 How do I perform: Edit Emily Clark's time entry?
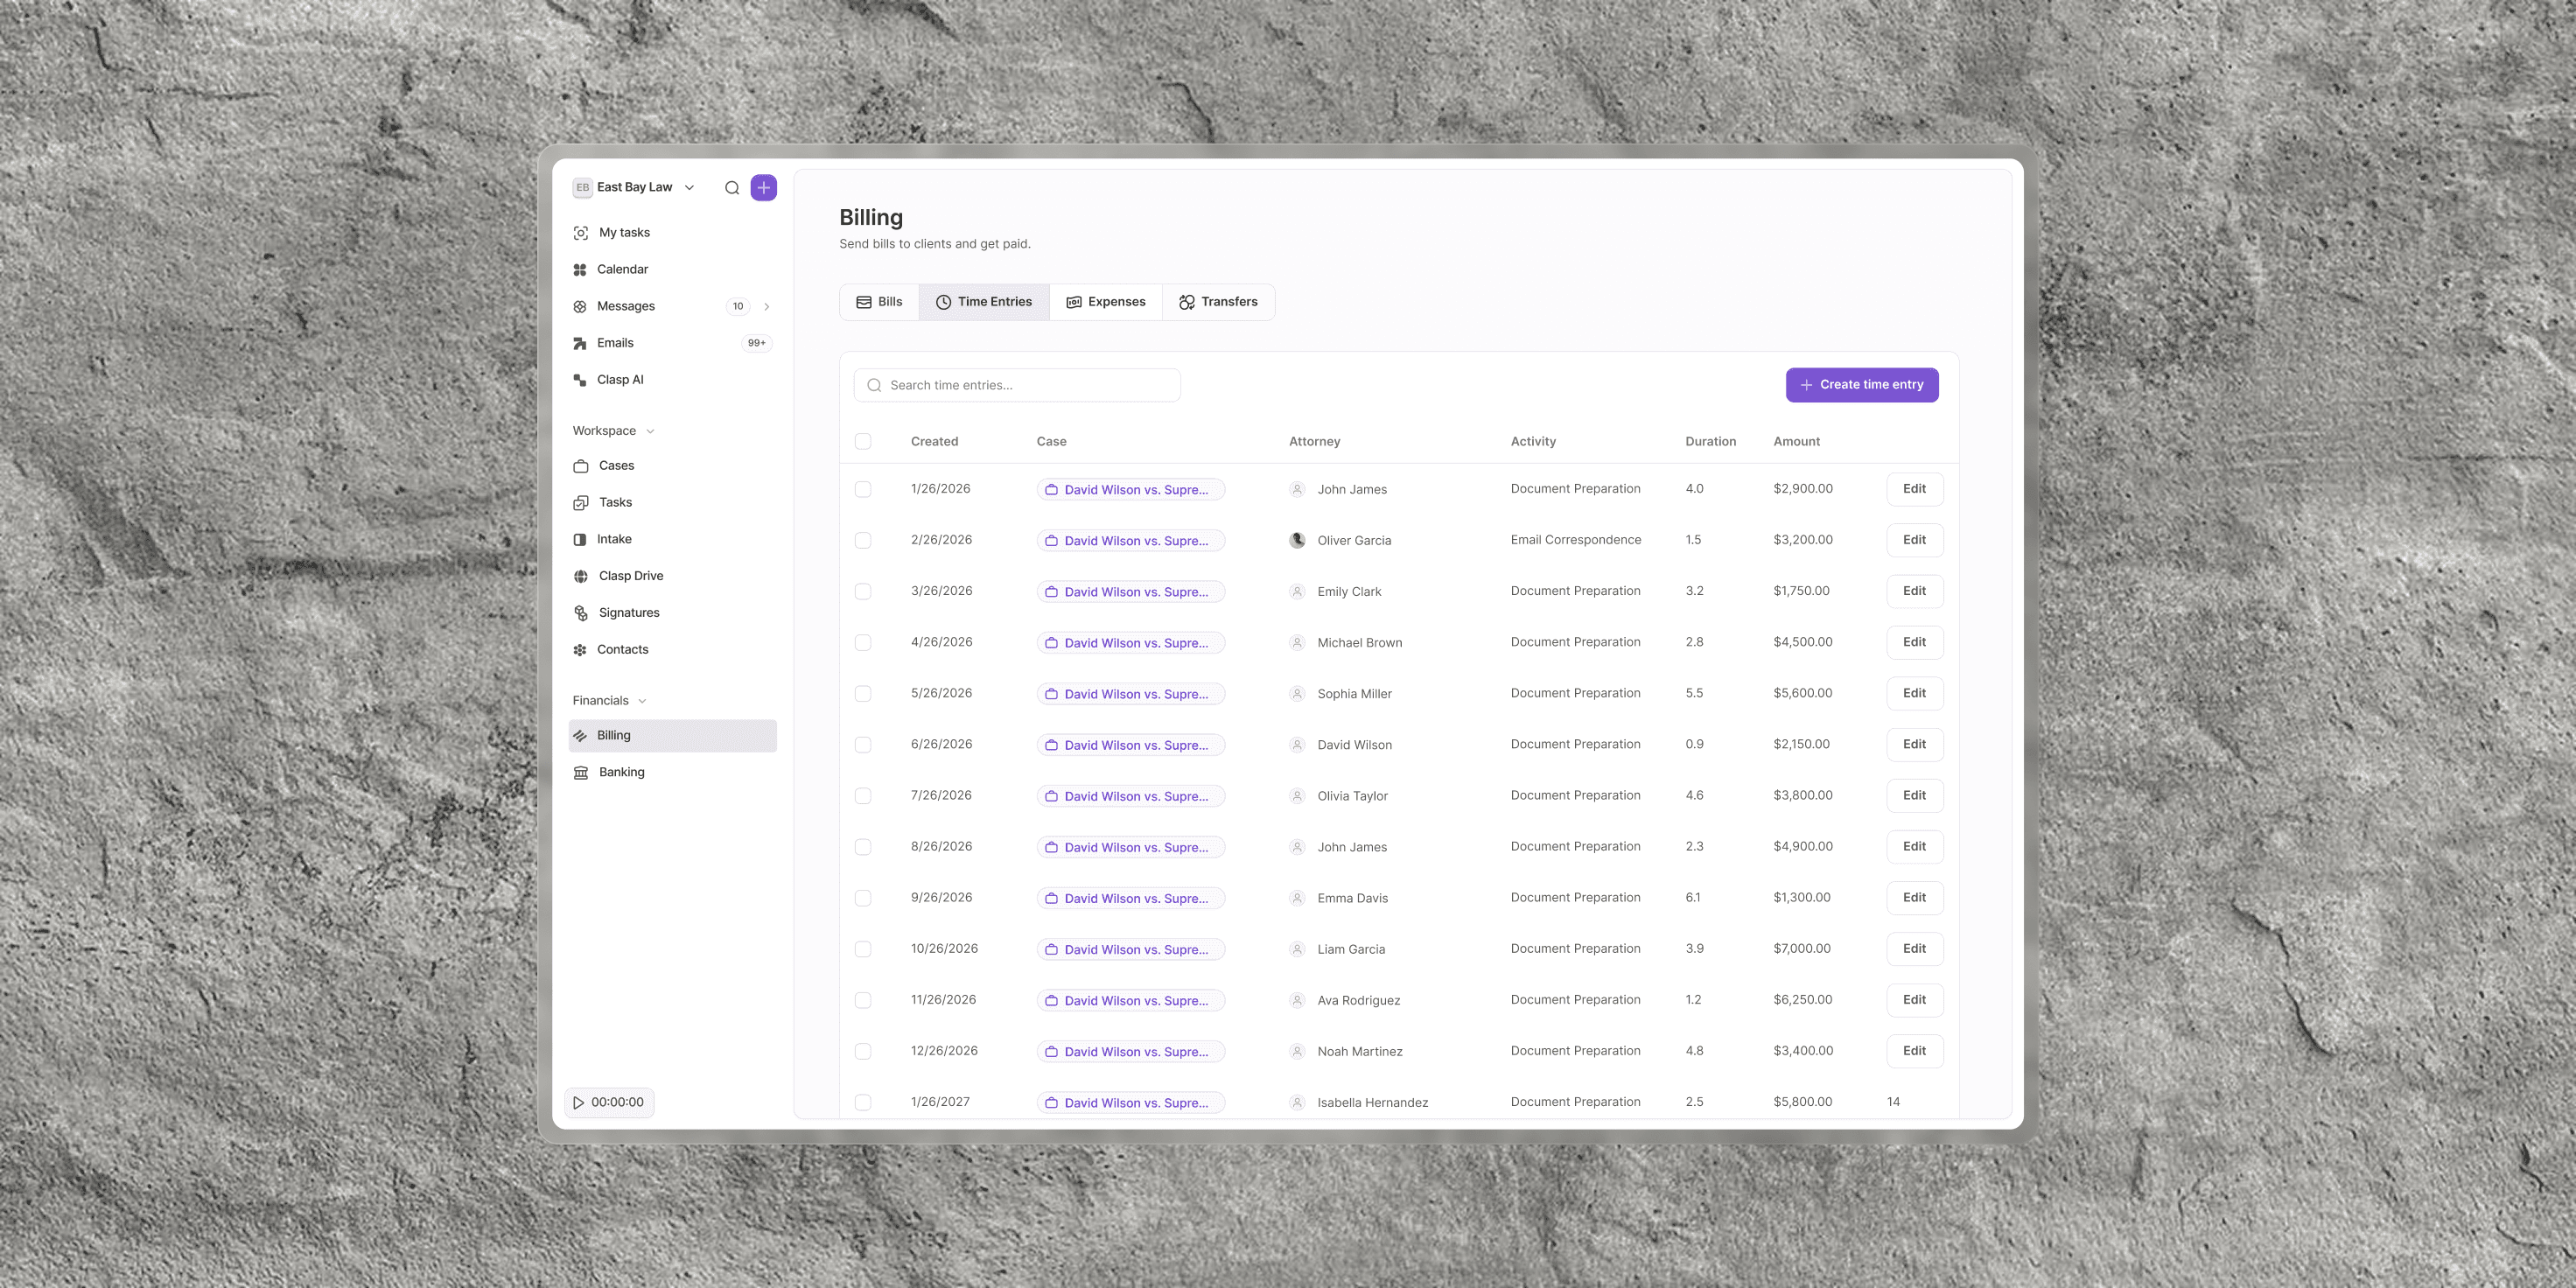click(x=1914, y=591)
